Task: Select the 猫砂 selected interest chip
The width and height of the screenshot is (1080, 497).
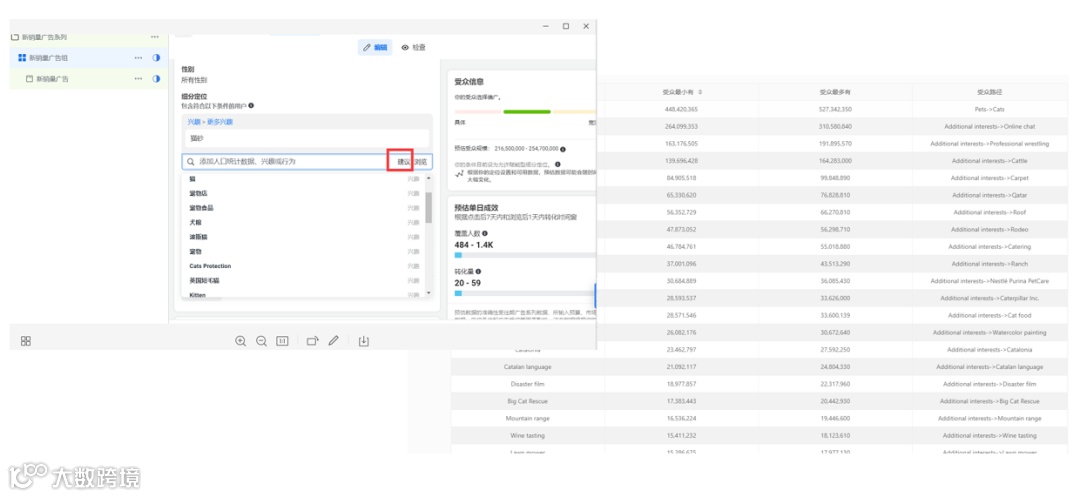Action: (307, 138)
